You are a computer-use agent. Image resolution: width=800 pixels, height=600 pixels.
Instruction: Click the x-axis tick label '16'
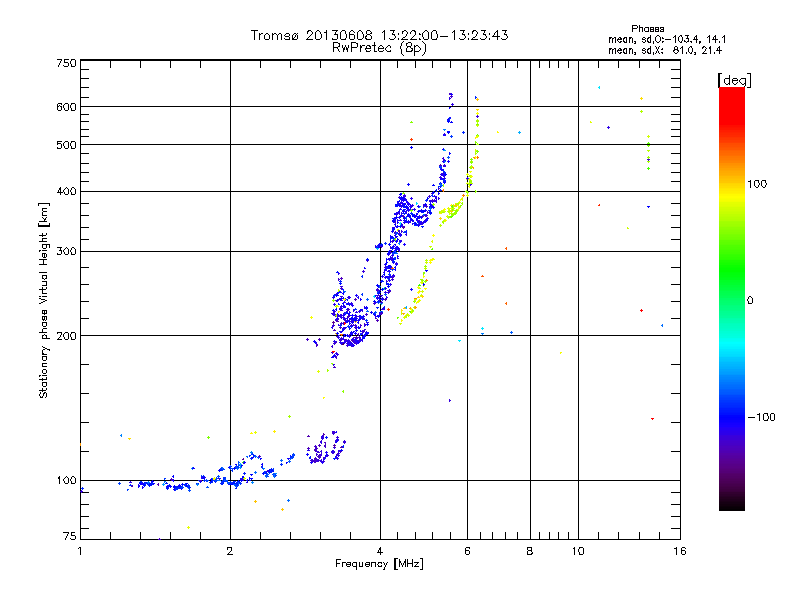coord(680,551)
